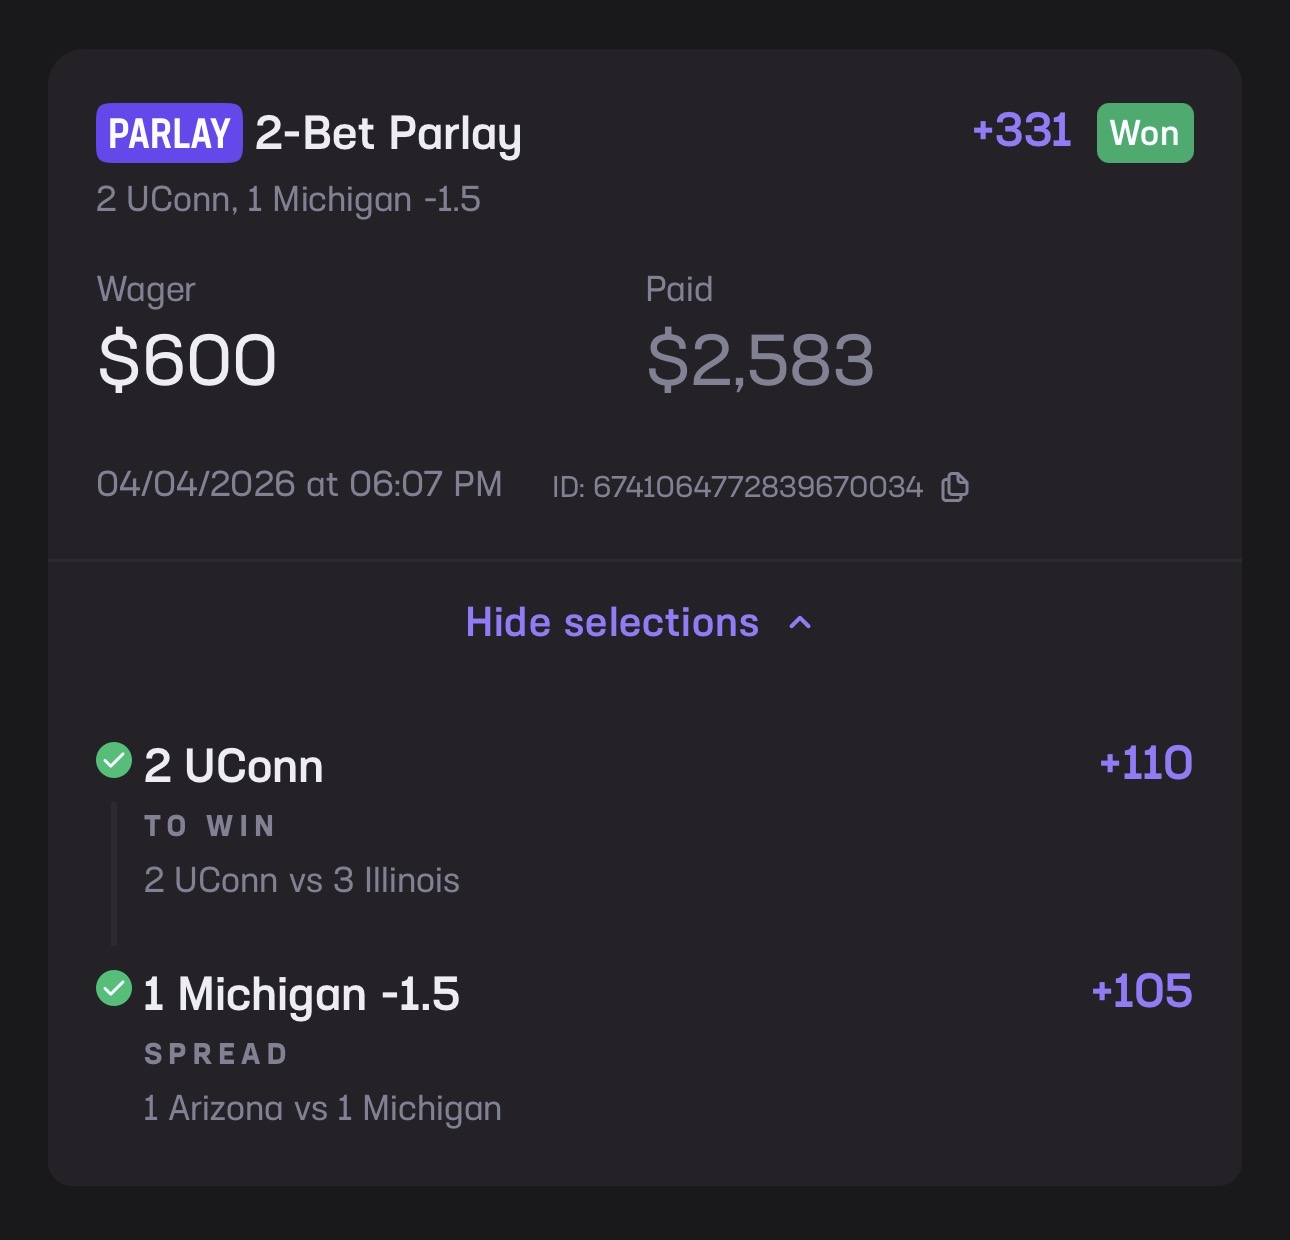Click the bet ID number text
Screen dimensions: 1290x1240
tap(737, 487)
